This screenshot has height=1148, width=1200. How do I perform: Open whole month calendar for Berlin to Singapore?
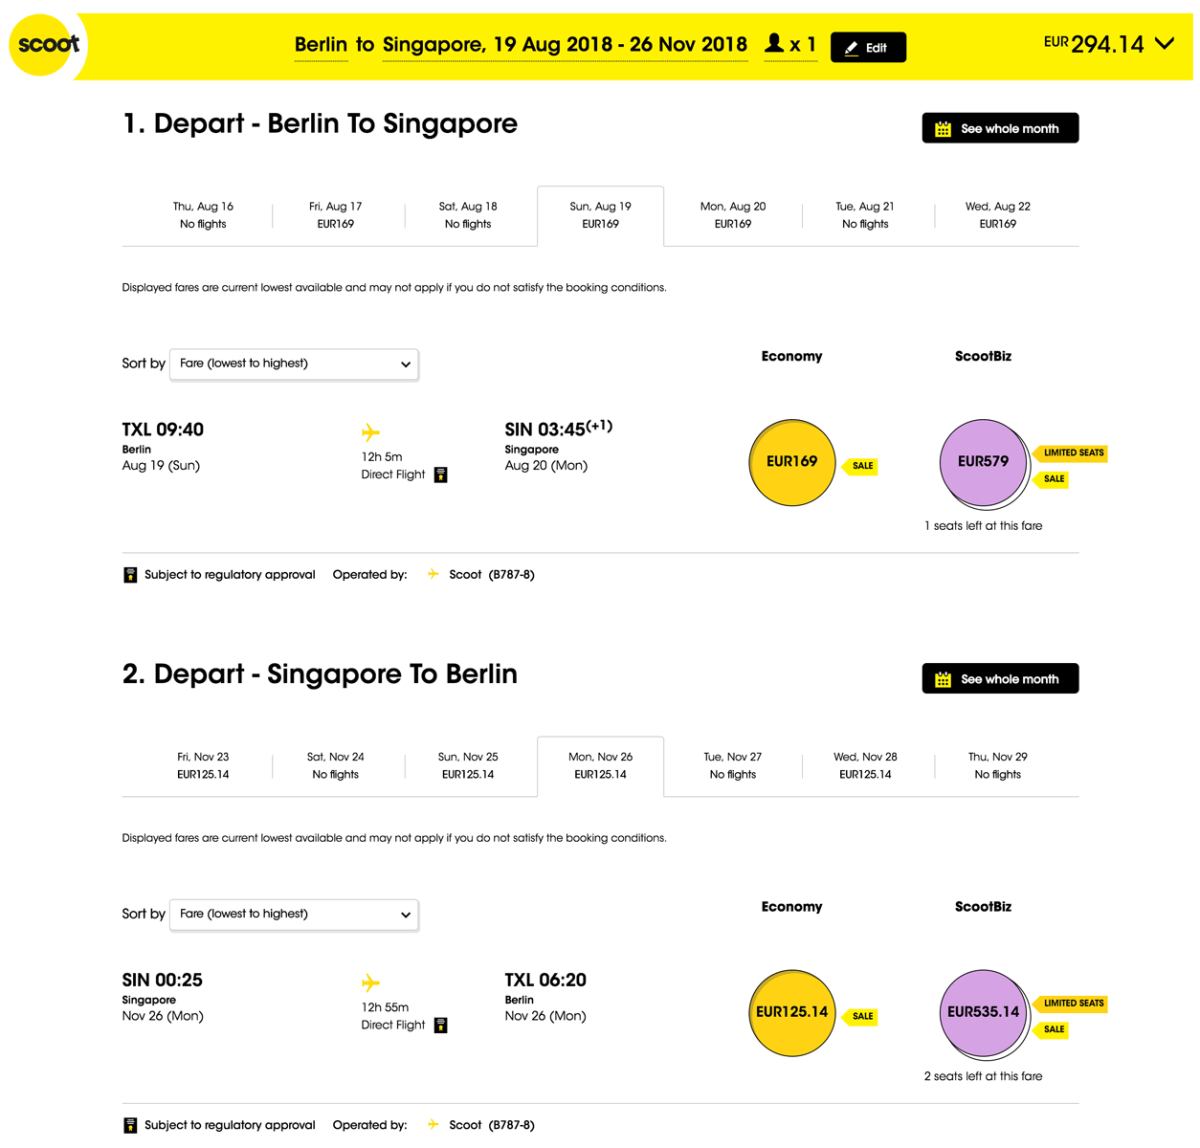coord(999,129)
